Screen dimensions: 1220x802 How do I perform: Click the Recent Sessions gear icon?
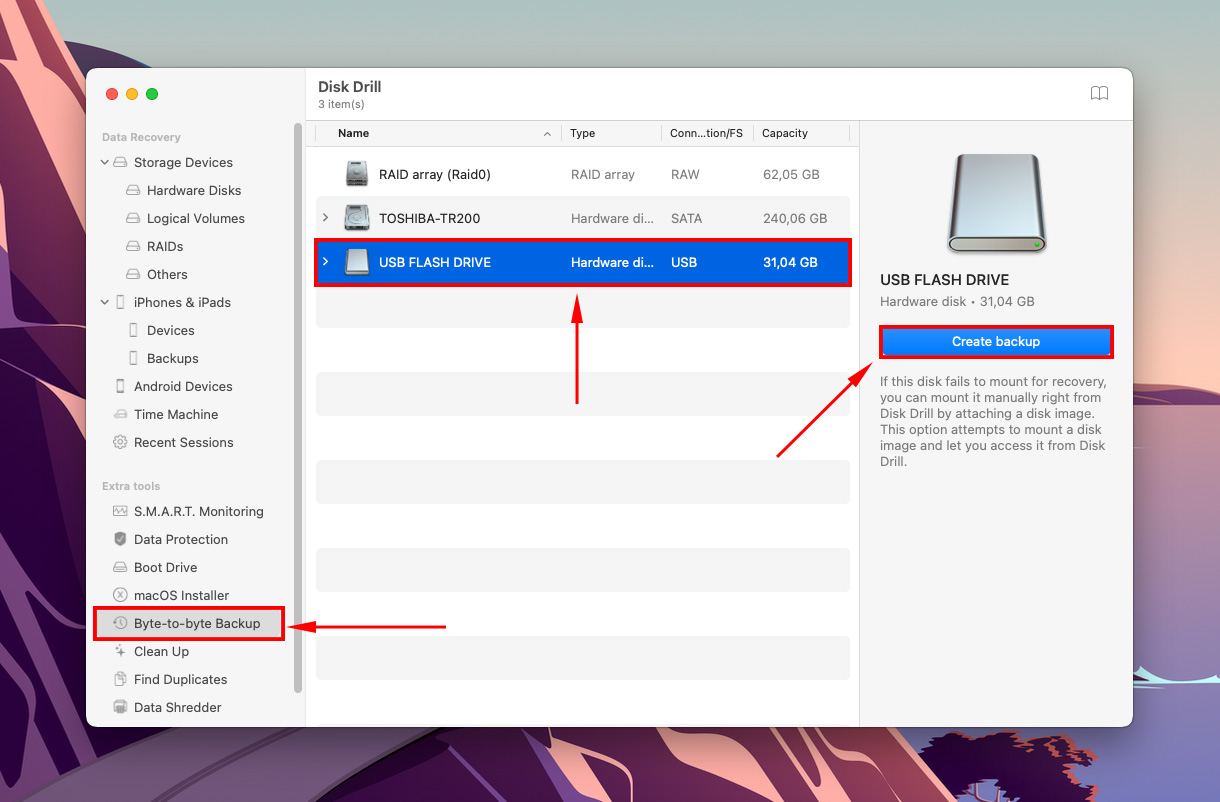click(120, 442)
